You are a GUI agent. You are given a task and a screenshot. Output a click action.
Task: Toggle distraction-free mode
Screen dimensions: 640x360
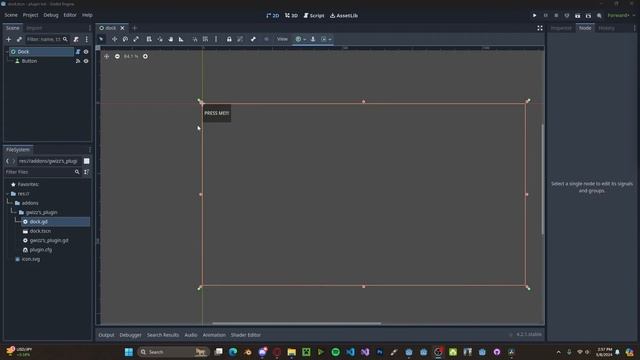tap(540, 28)
